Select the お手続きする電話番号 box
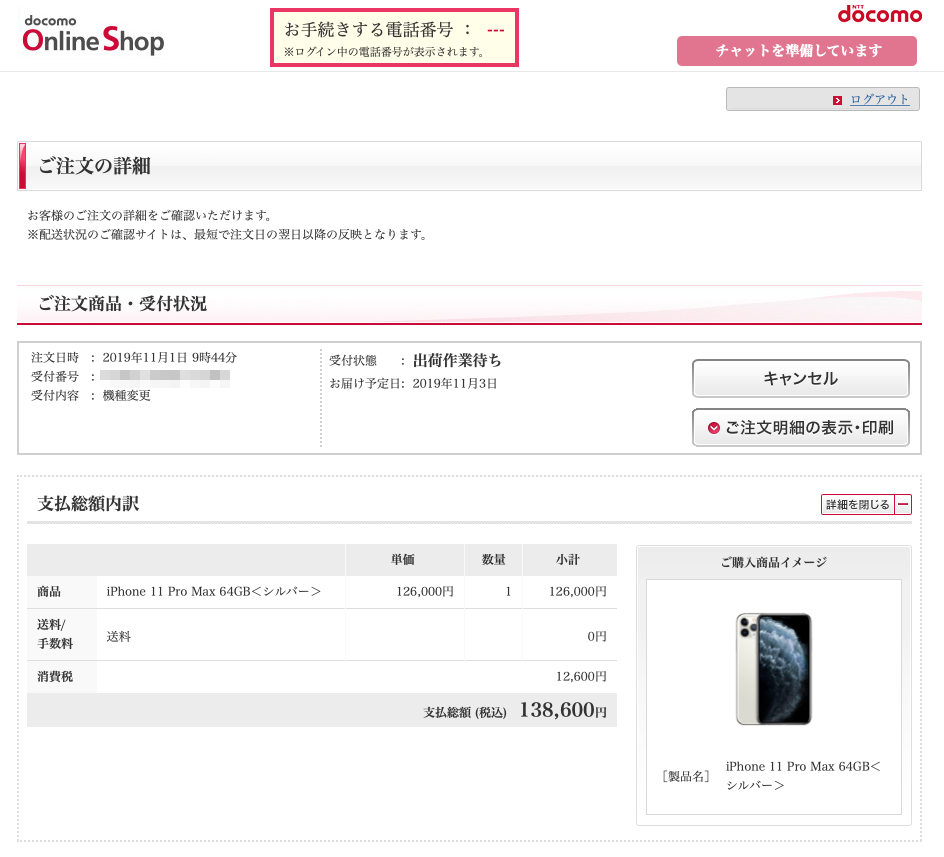 click(x=394, y=38)
